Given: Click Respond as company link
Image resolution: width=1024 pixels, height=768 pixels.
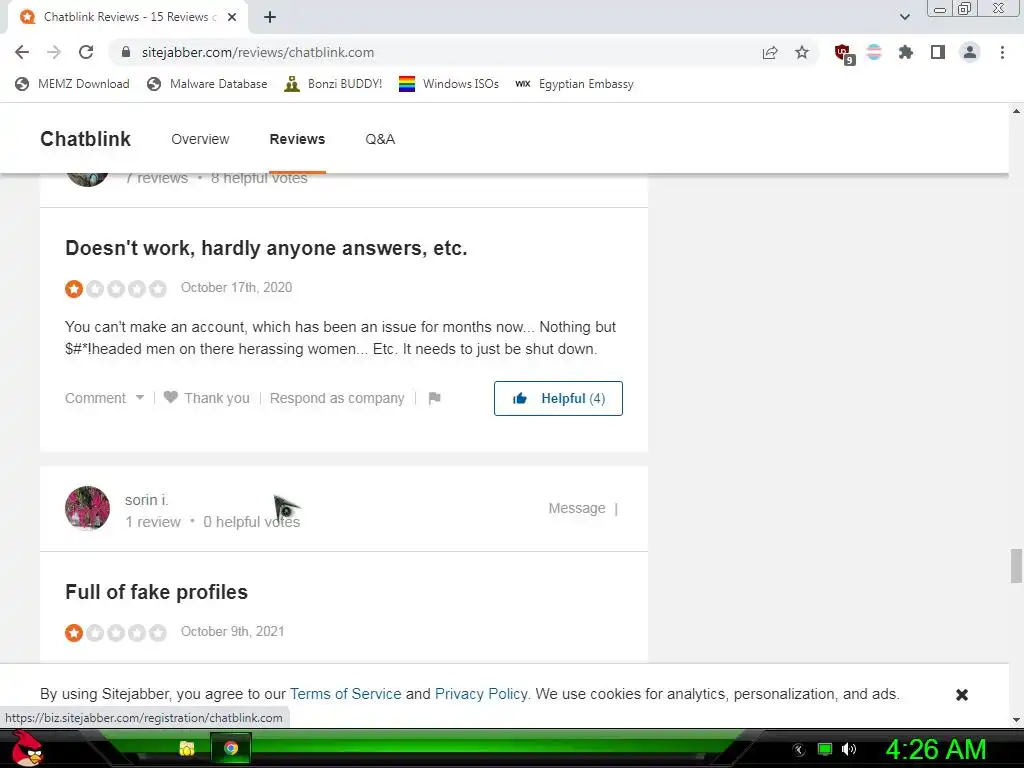Looking at the screenshot, I should 337,398.
